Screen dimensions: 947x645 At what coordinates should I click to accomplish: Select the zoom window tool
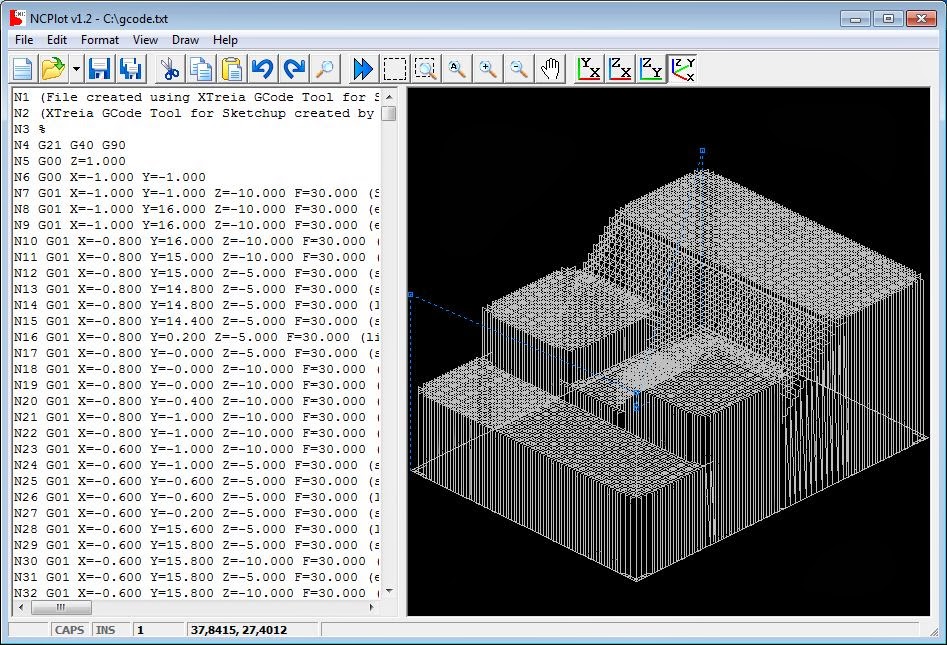425,68
